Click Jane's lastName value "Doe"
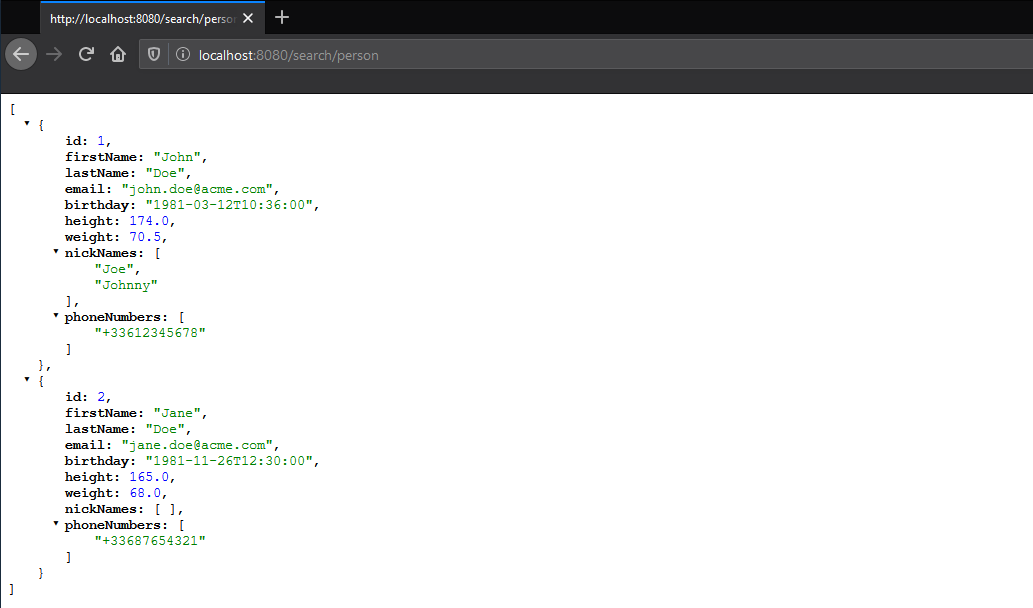This screenshot has width=1033, height=608. coord(165,429)
